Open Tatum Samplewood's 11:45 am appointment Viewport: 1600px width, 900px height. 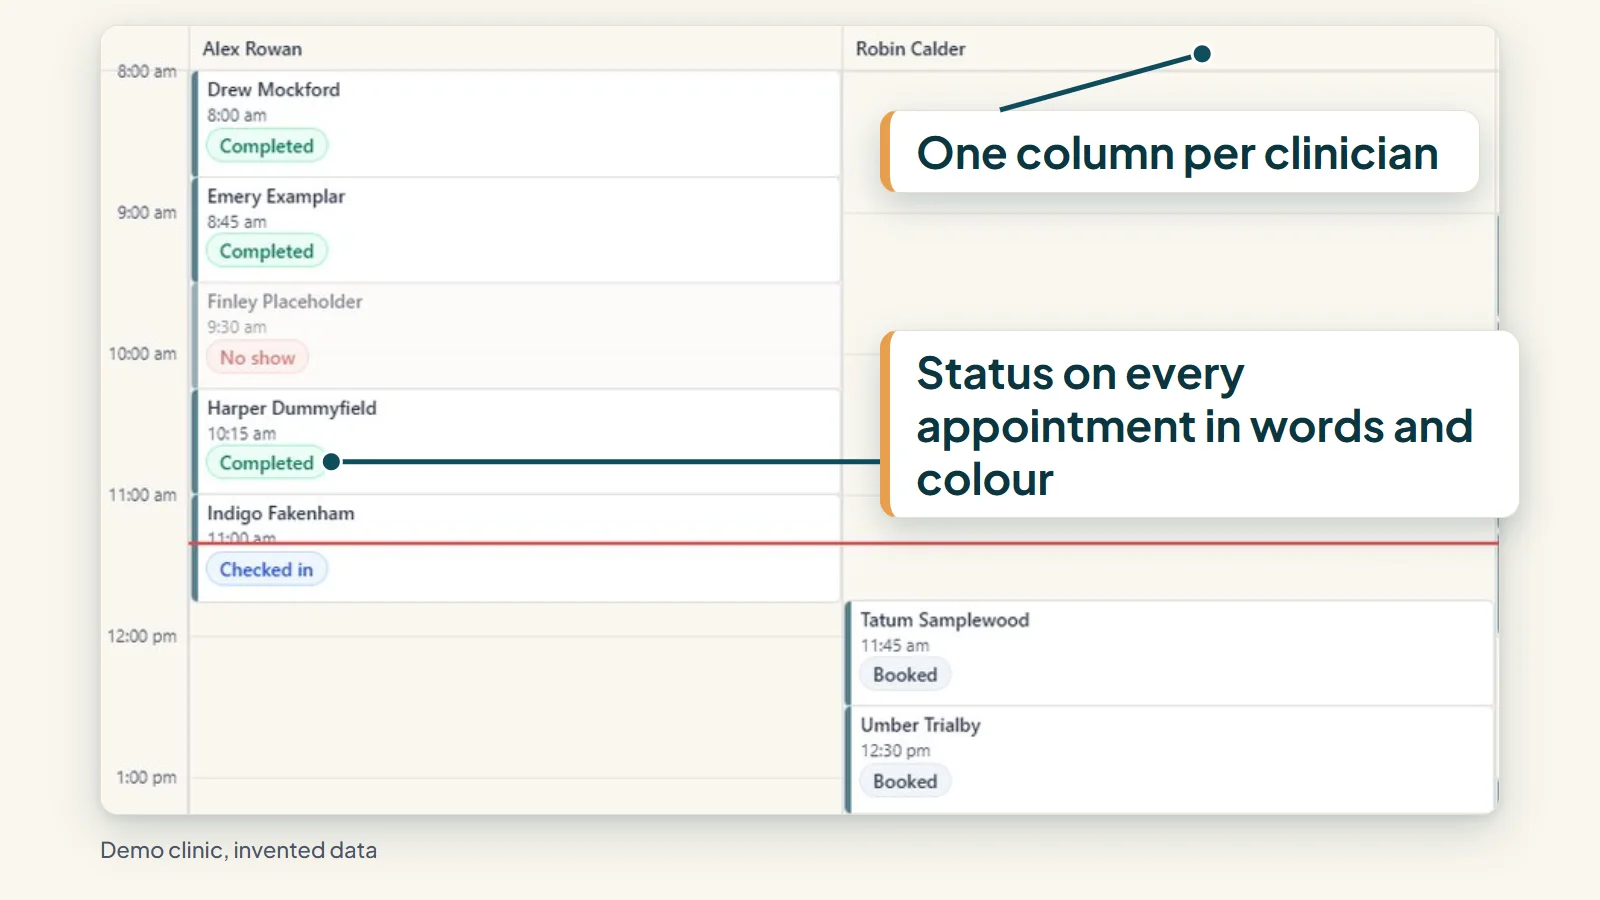(1170, 654)
